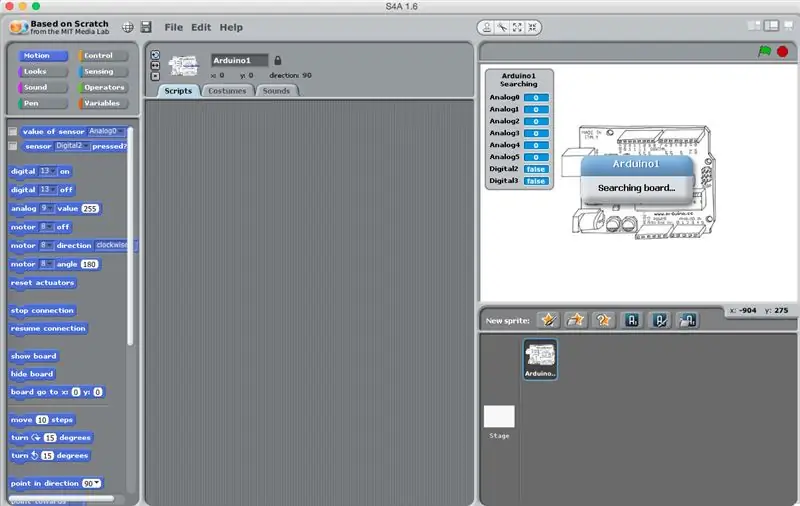Switch to the Sounds tab
The width and height of the screenshot is (800, 506).
coord(276,91)
